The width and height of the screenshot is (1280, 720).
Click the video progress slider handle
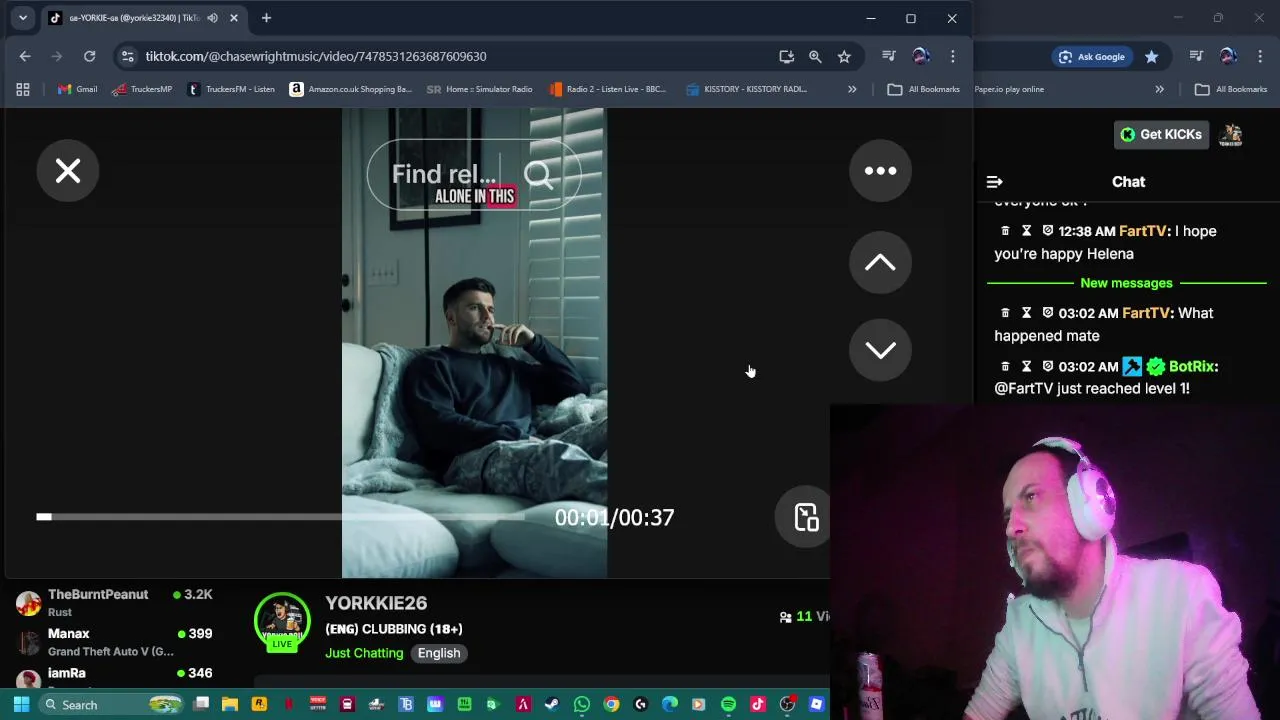pyautogui.click(x=44, y=516)
